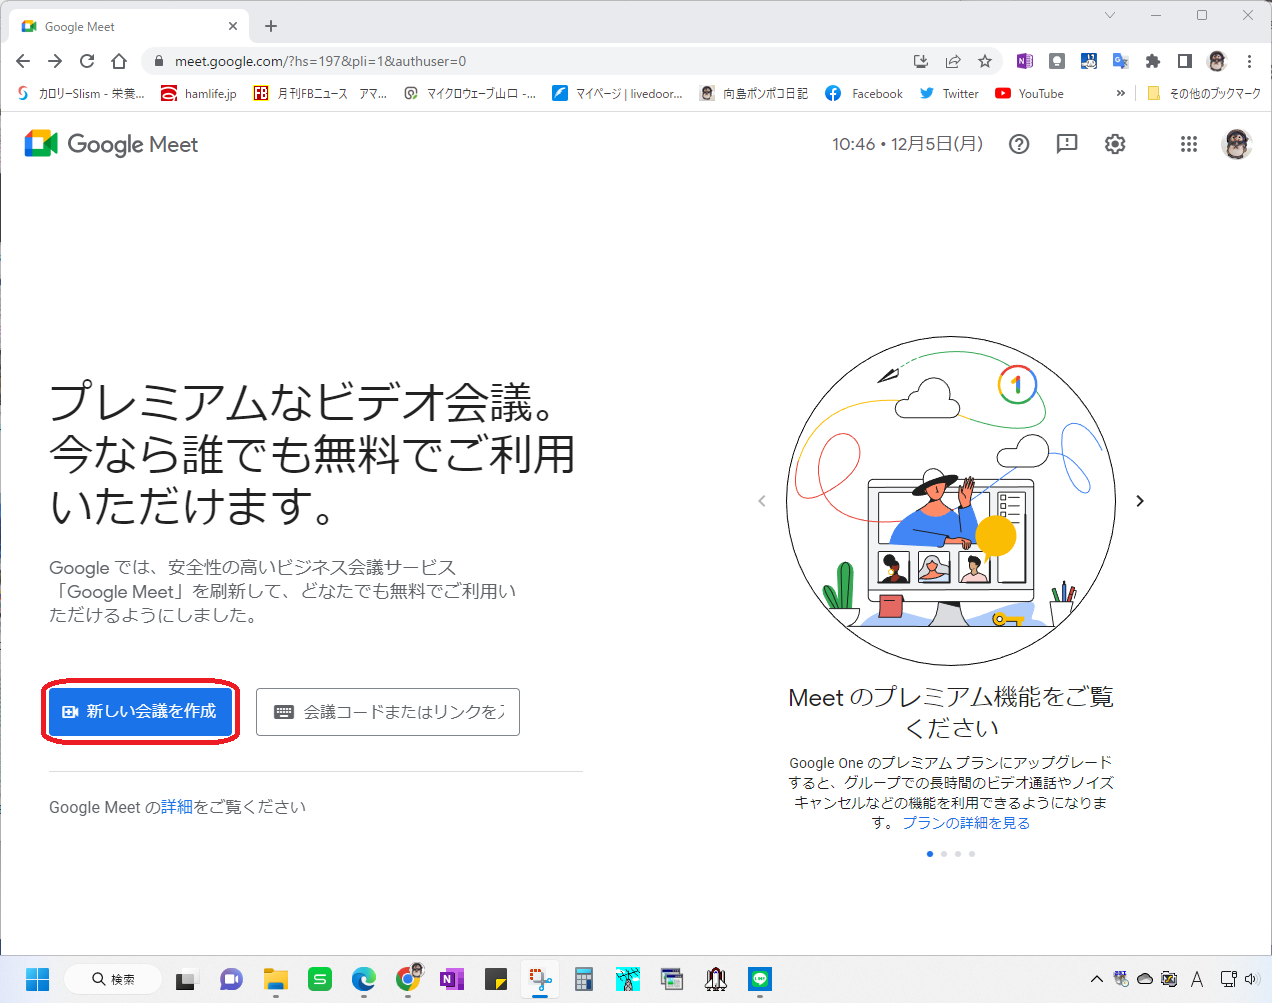Go back with browser back arrow
The width and height of the screenshot is (1272, 1003).
click(x=23, y=61)
